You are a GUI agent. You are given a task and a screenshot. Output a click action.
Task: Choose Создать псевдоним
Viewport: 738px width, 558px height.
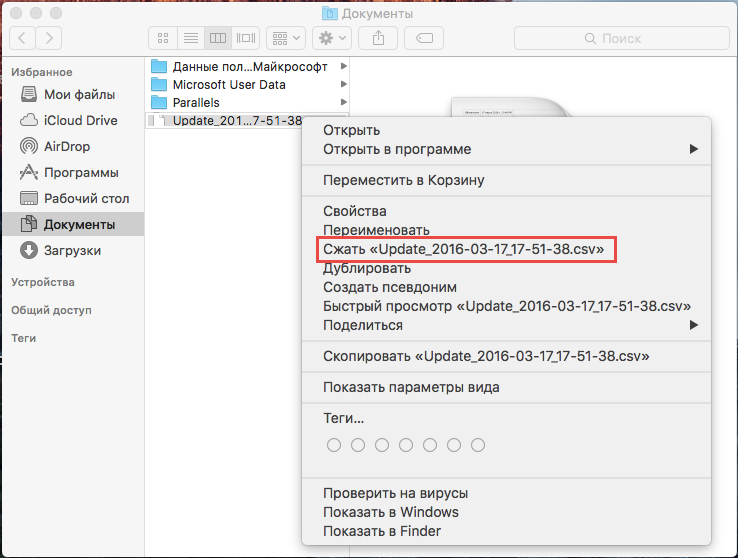click(x=506, y=287)
